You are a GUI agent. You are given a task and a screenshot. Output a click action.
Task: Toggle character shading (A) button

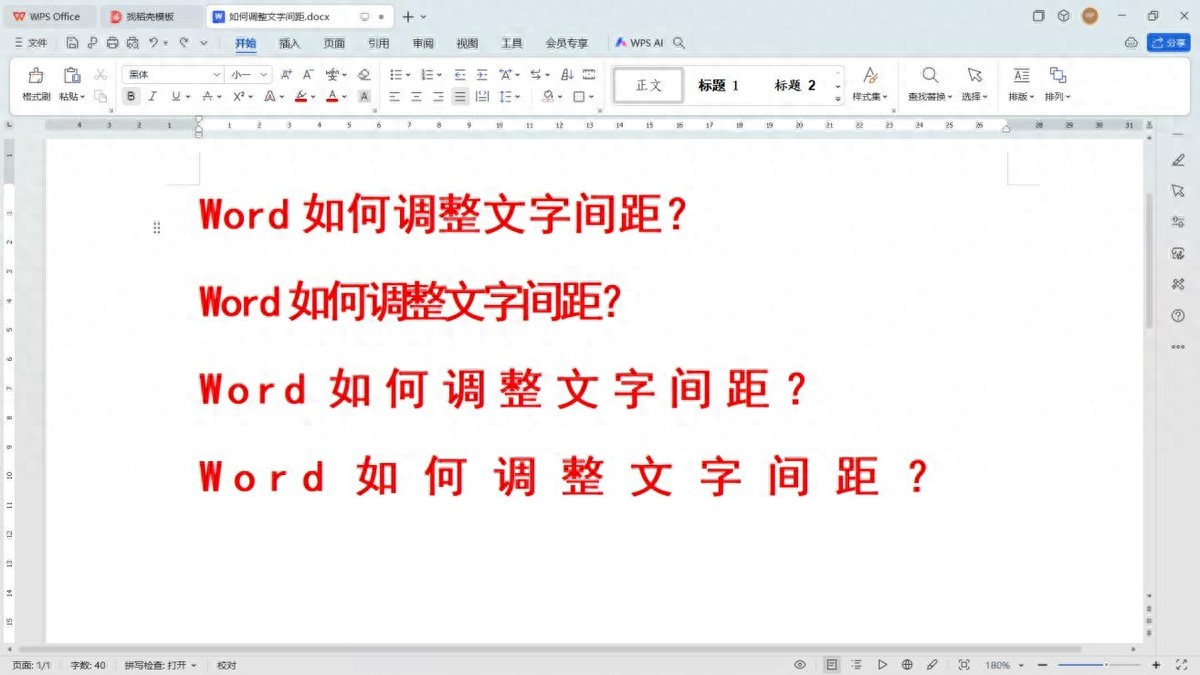click(x=364, y=97)
